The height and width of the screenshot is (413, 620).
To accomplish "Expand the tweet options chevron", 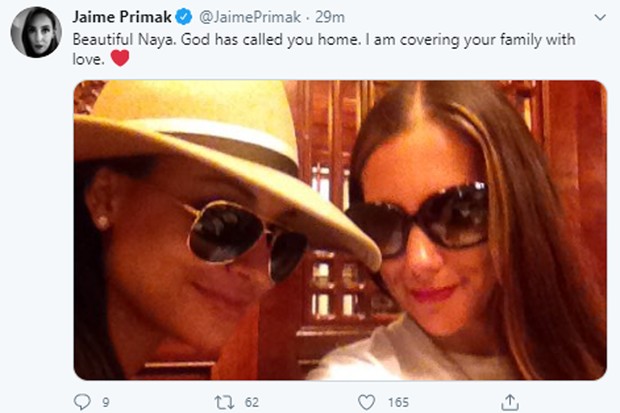I will point(600,17).
